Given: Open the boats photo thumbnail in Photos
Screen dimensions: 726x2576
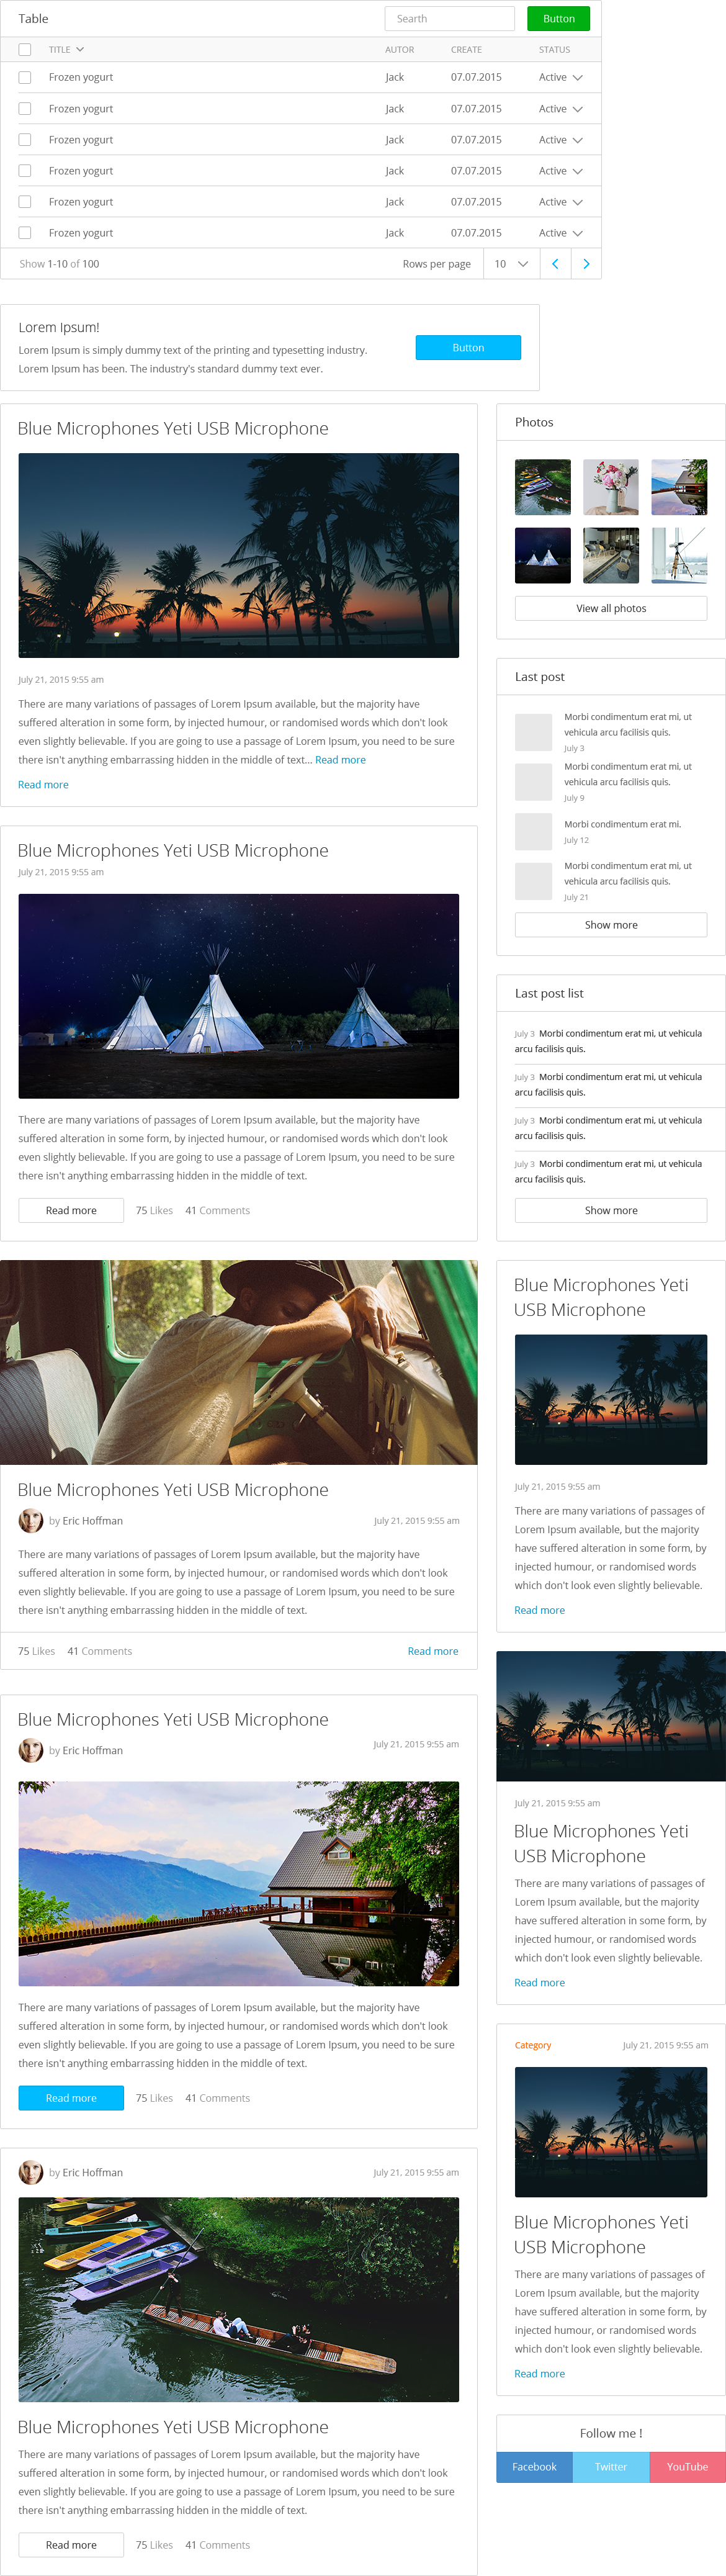Looking at the screenshot, I should 543,487.
